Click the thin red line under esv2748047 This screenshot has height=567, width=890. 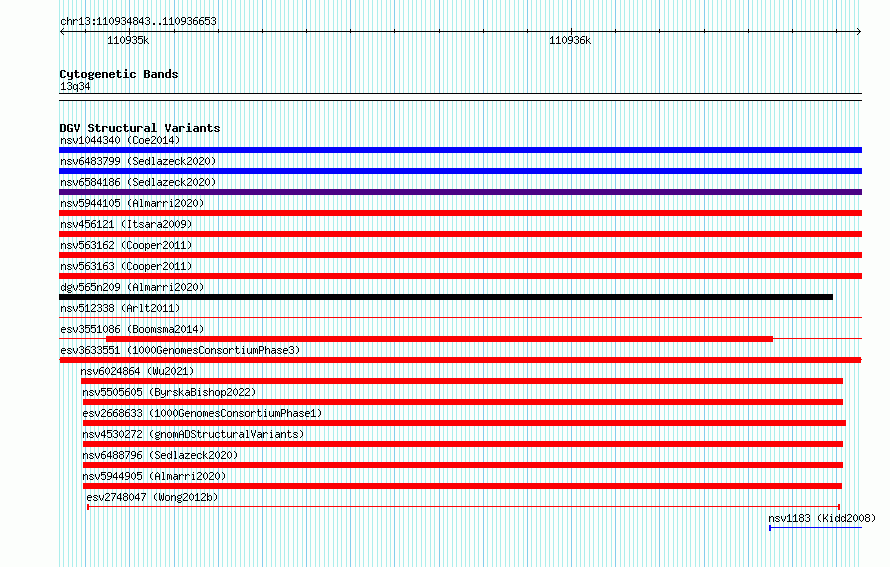click(x=463, y=506)
